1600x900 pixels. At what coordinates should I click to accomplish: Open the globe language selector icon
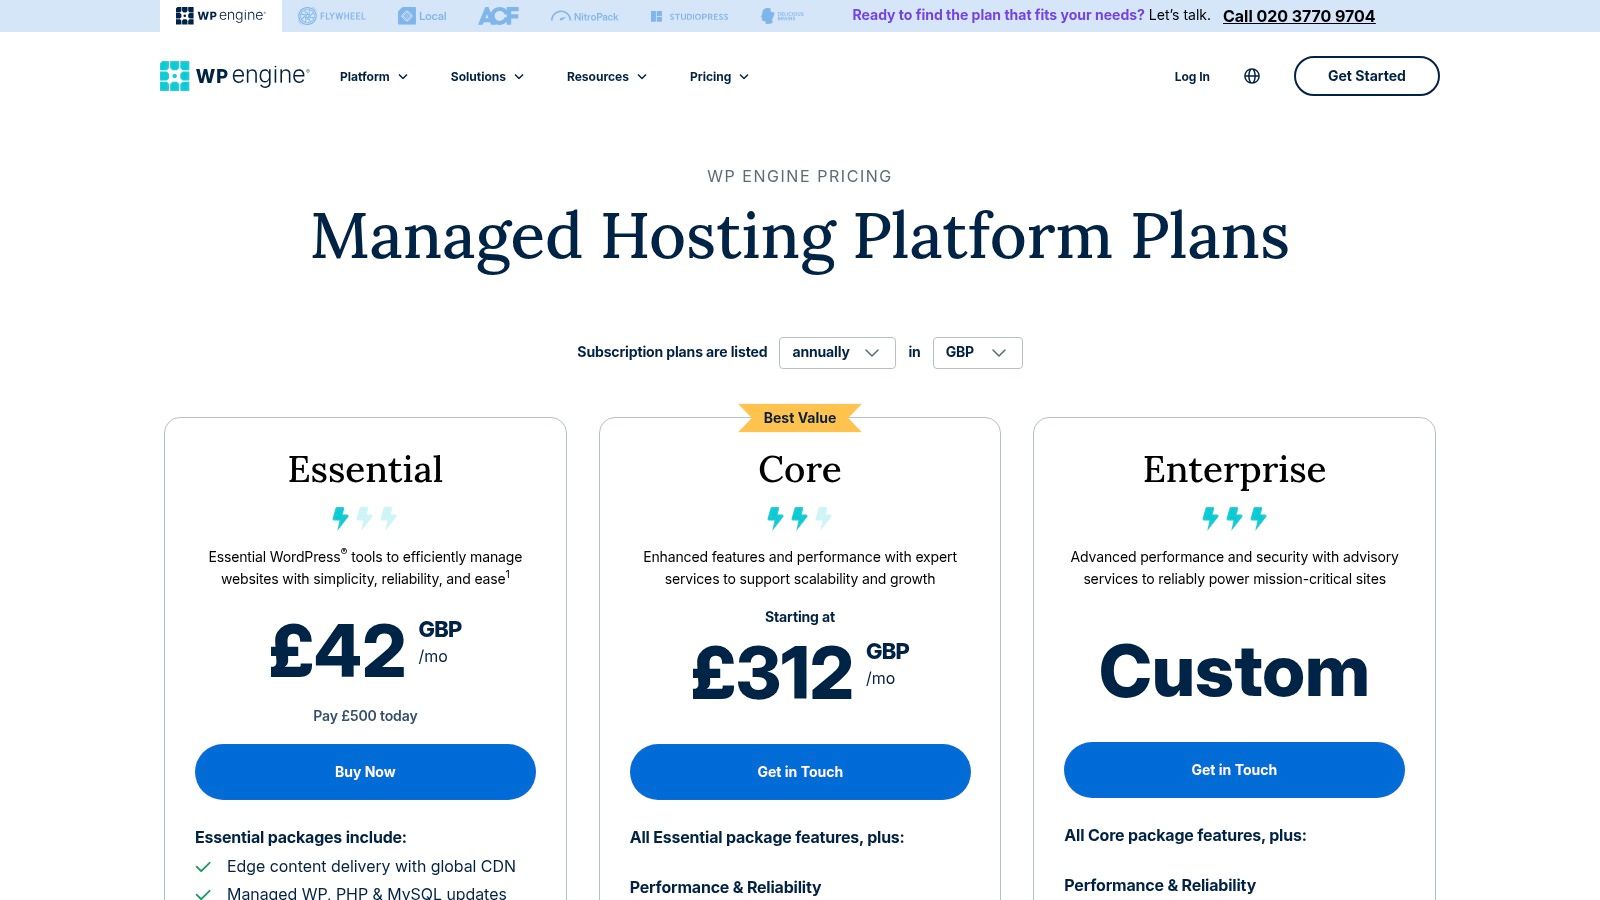click(x=1252, y=76)
